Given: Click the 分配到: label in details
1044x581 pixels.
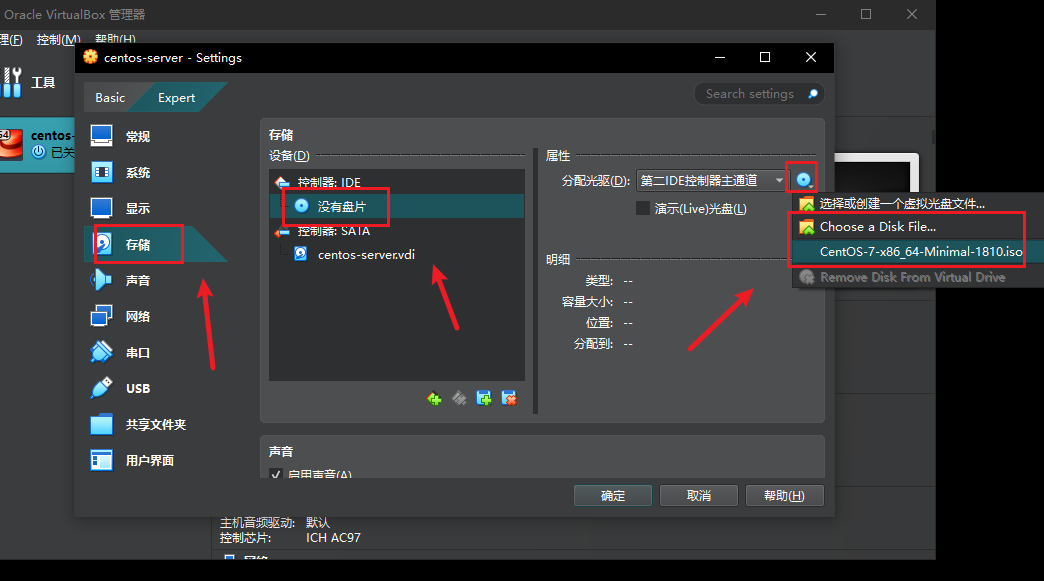Looking at the screenshot, I should pos(593,344).
